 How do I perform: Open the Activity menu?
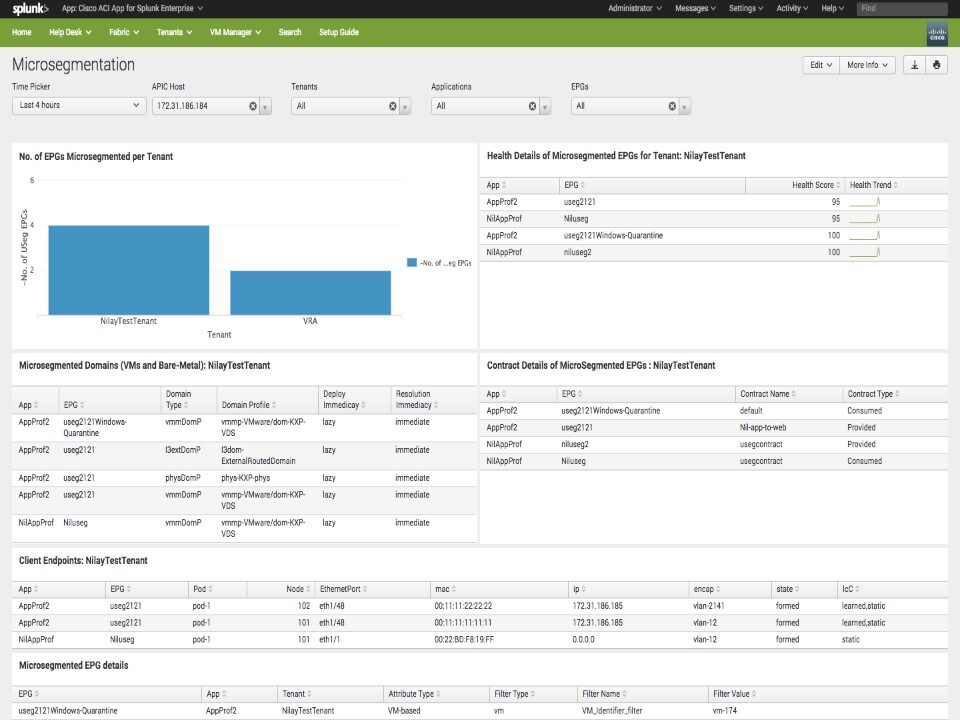pos(792,9)
